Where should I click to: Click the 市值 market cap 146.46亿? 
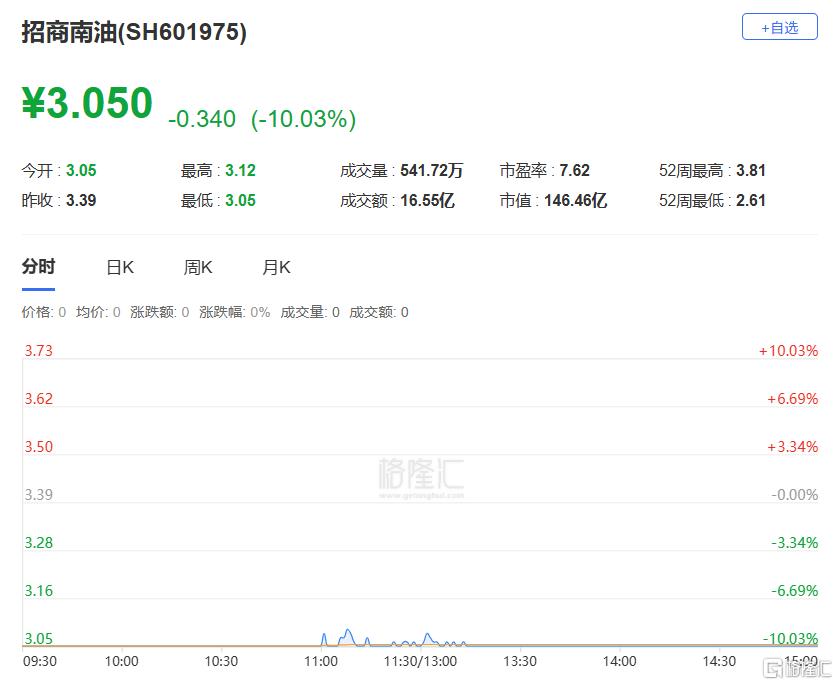pyautogui.click(x=576, y=200)
